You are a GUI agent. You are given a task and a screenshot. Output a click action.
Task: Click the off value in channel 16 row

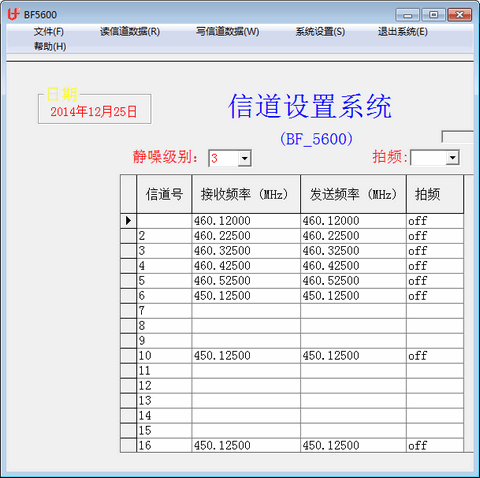(435, 445)
